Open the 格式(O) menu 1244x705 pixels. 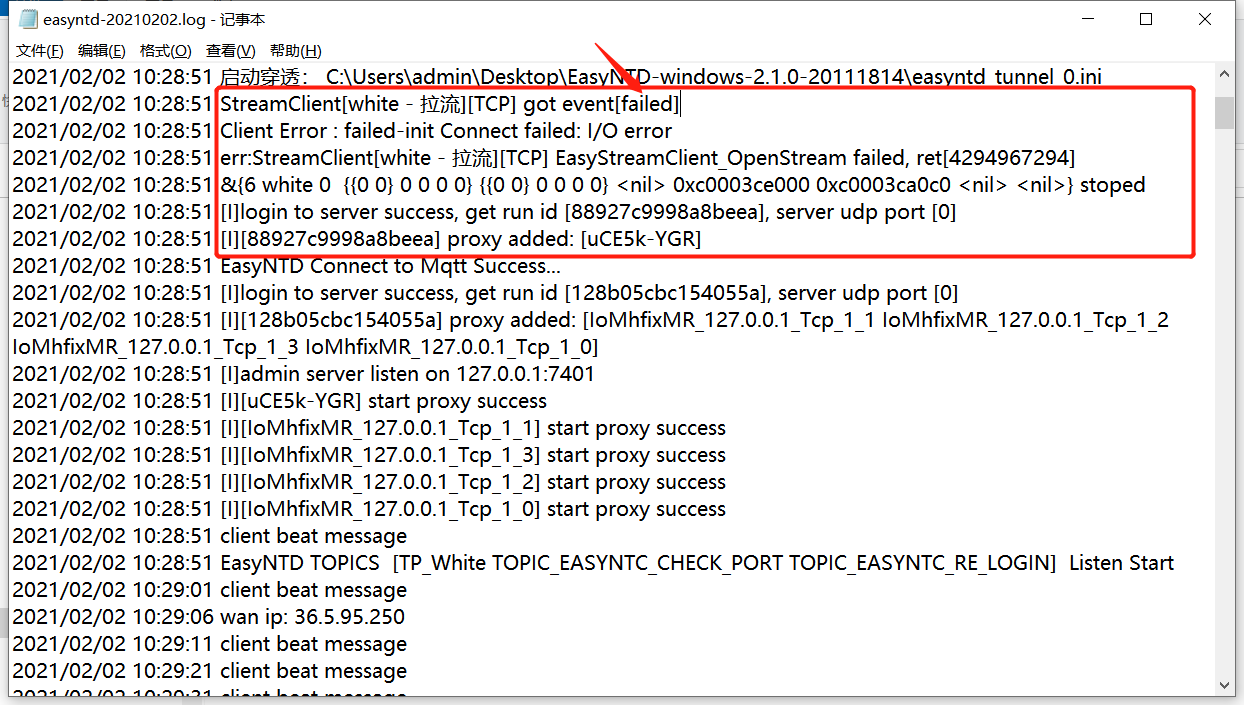tap(166, 51)
